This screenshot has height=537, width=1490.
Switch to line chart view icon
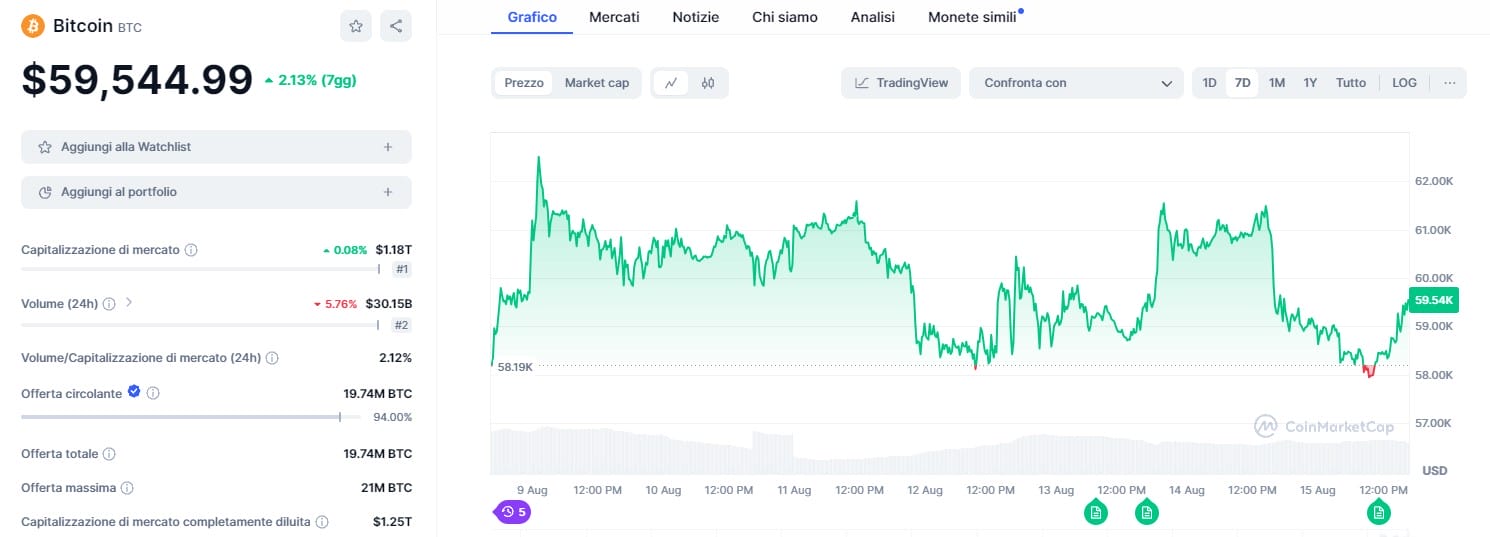click(x=670, y=83)
